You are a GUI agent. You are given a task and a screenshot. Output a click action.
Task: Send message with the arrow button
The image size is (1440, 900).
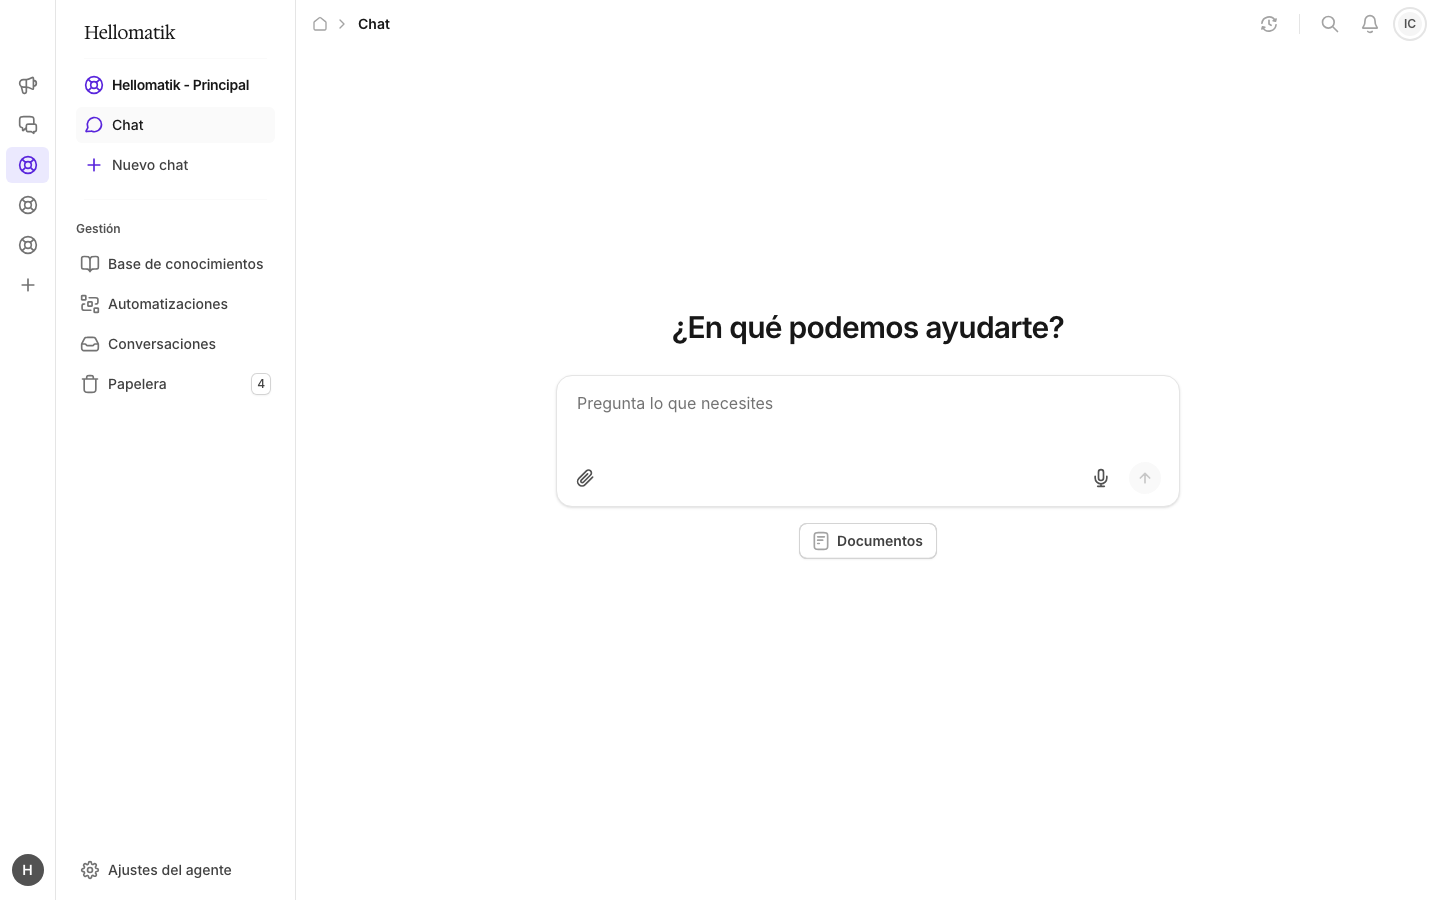[x=1145, y=478]
